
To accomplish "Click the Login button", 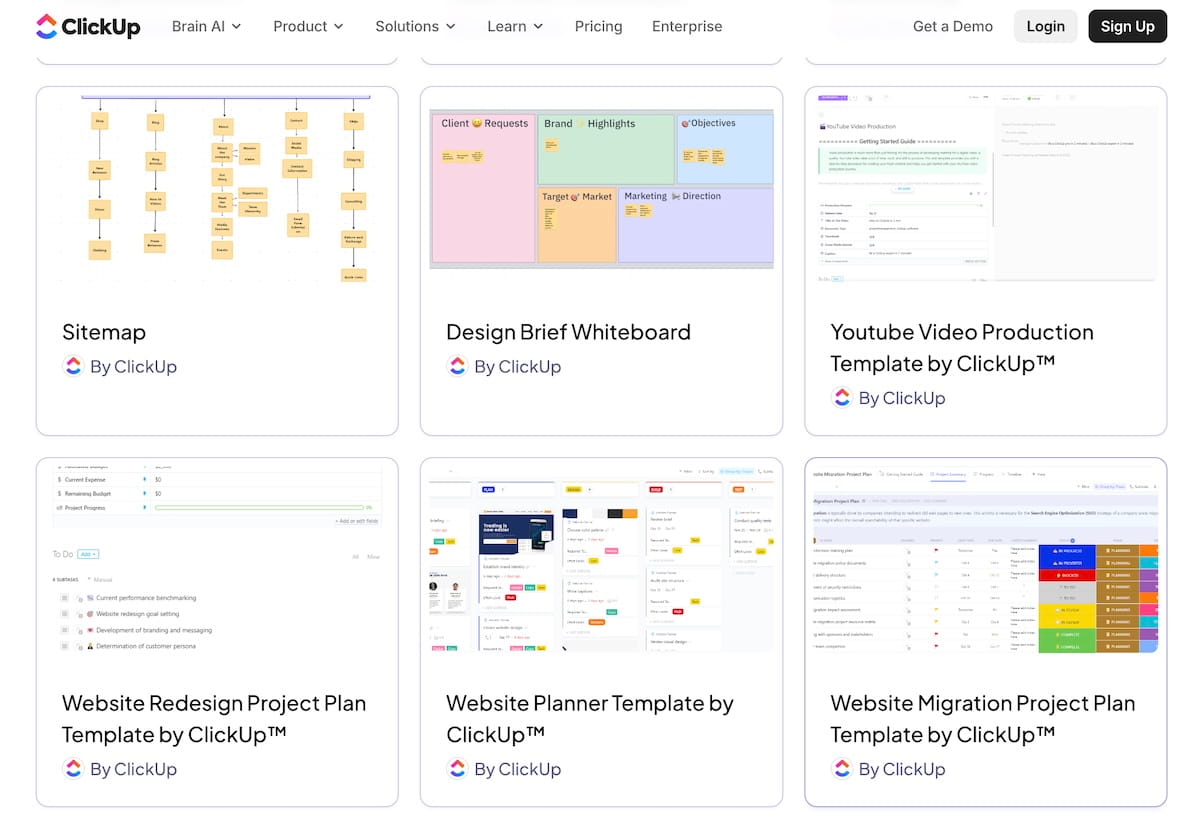I will tap(1045, 26).
